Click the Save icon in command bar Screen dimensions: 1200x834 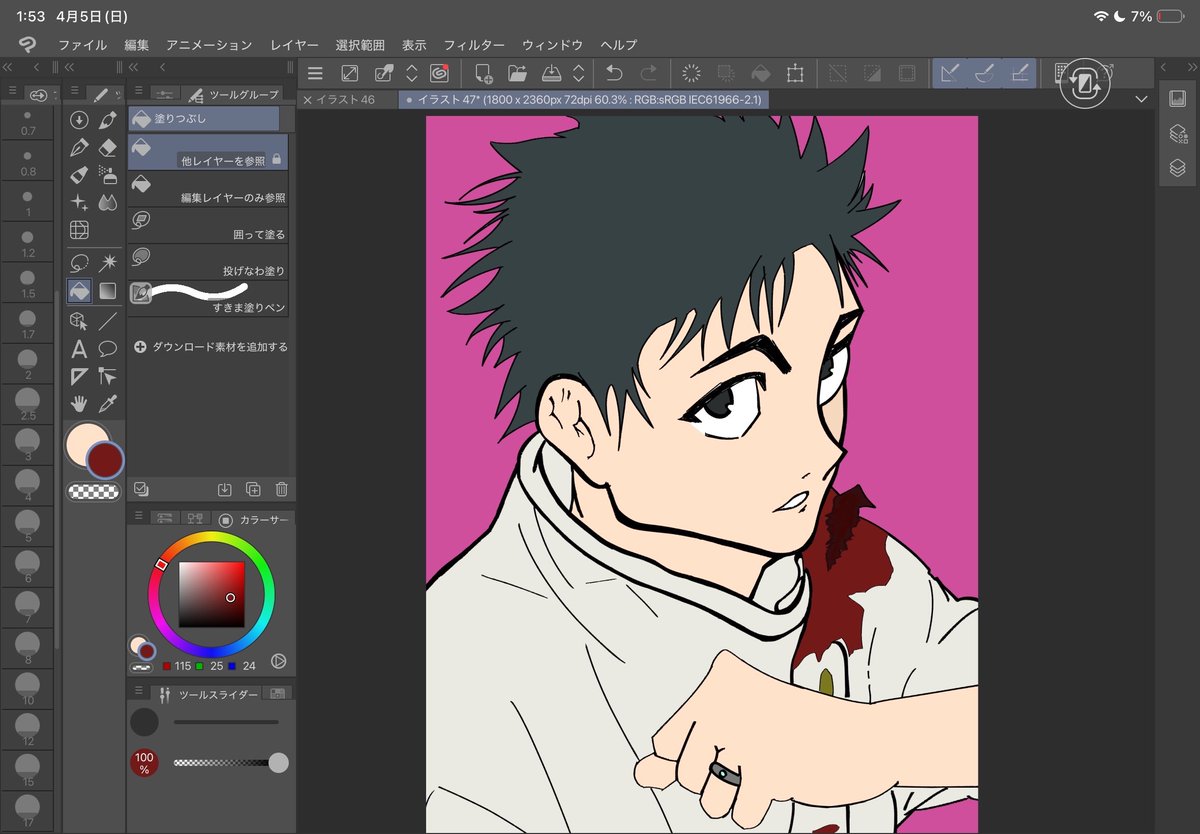(551, 73)
